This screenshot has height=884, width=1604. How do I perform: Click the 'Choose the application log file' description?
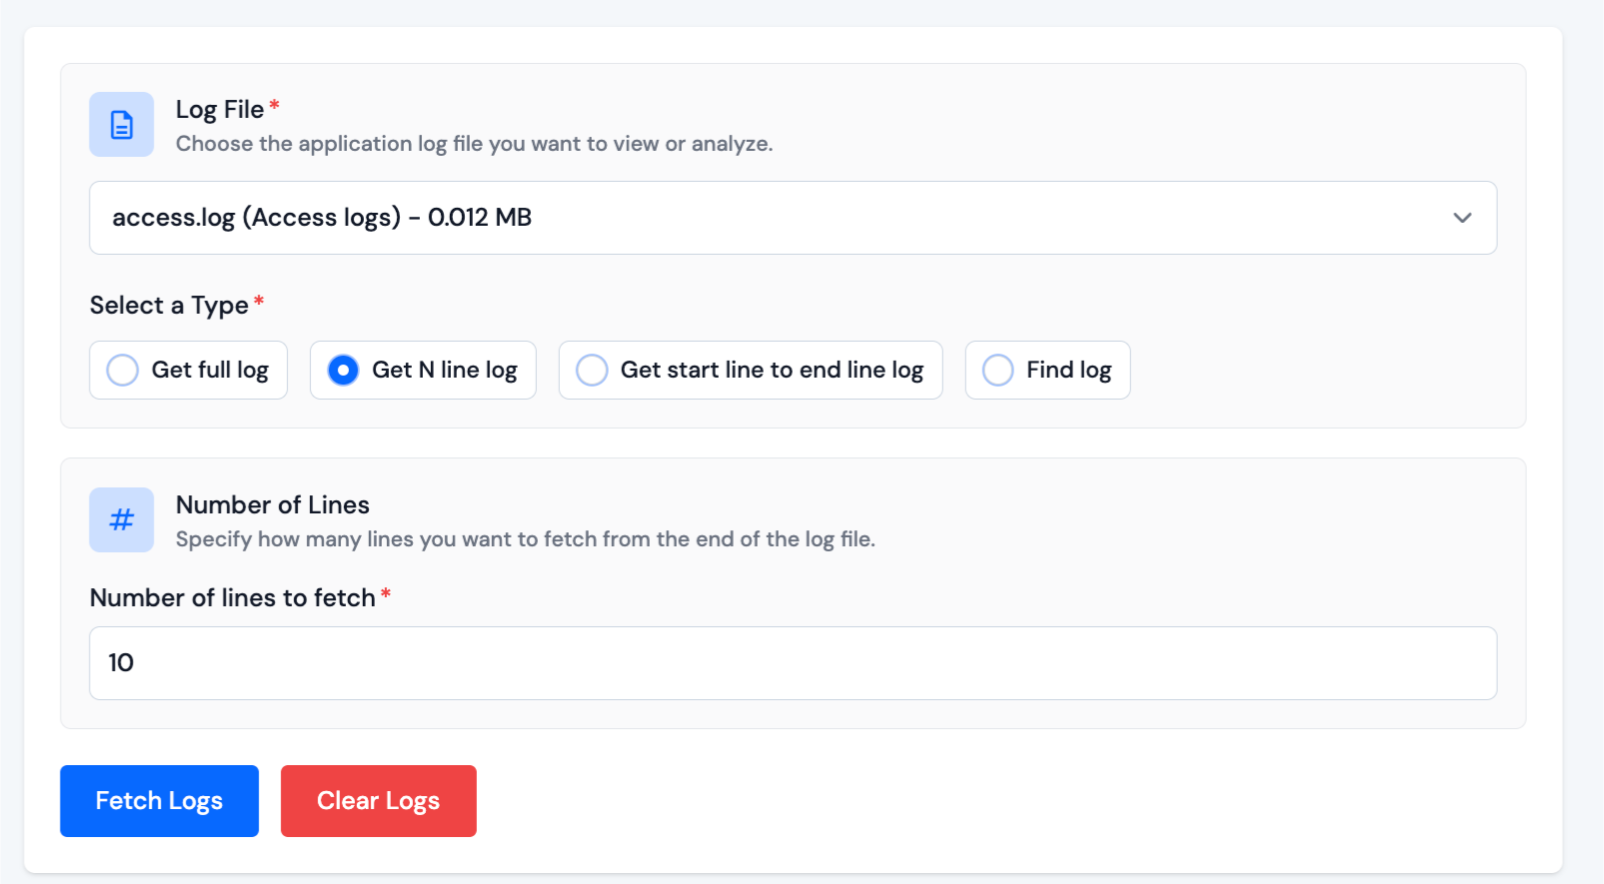pyautogui.click(x=474, y=144)
